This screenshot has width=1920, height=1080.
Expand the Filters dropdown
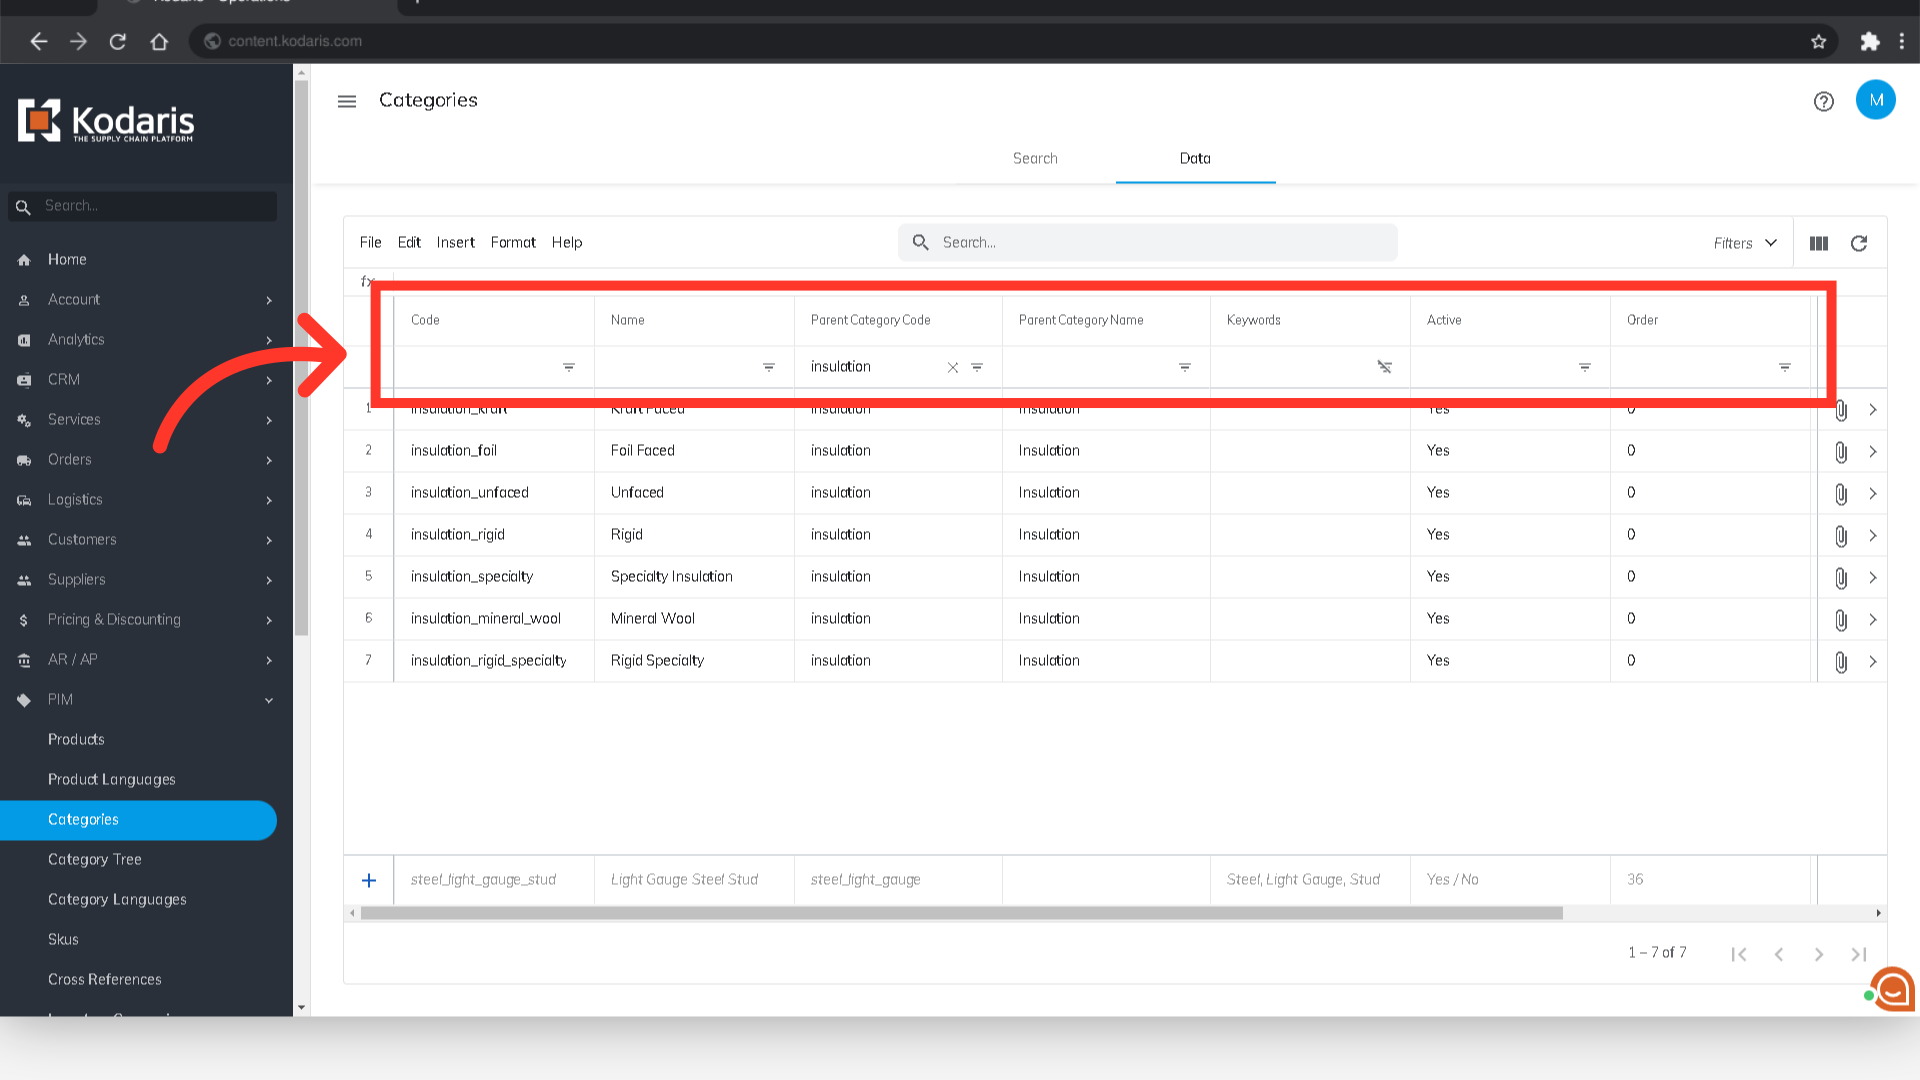pos(1744,243)
